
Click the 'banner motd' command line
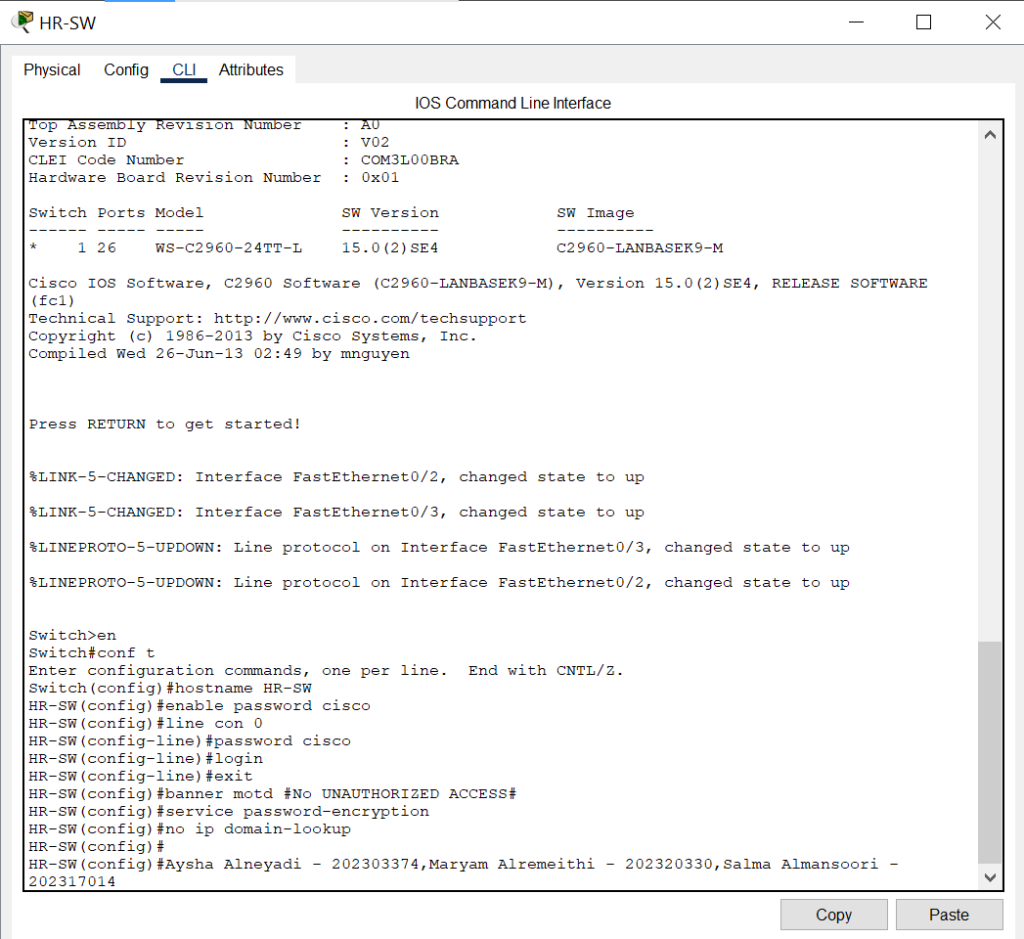272,794
